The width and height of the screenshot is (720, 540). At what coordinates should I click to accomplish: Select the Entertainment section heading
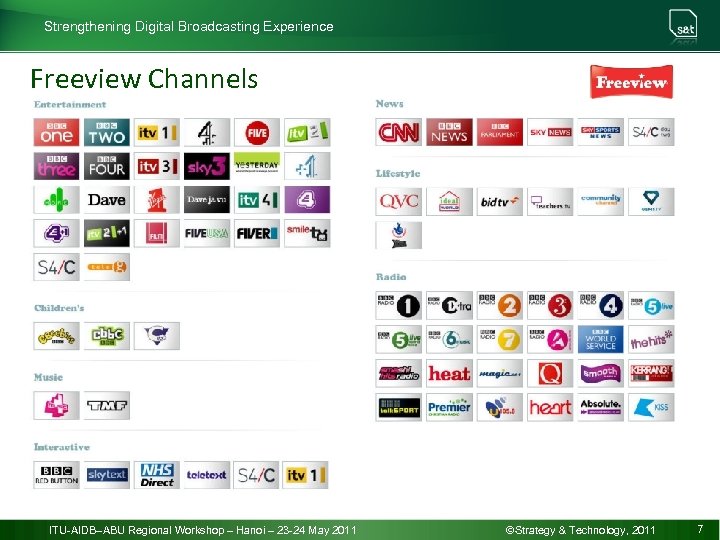click(70, 104)
